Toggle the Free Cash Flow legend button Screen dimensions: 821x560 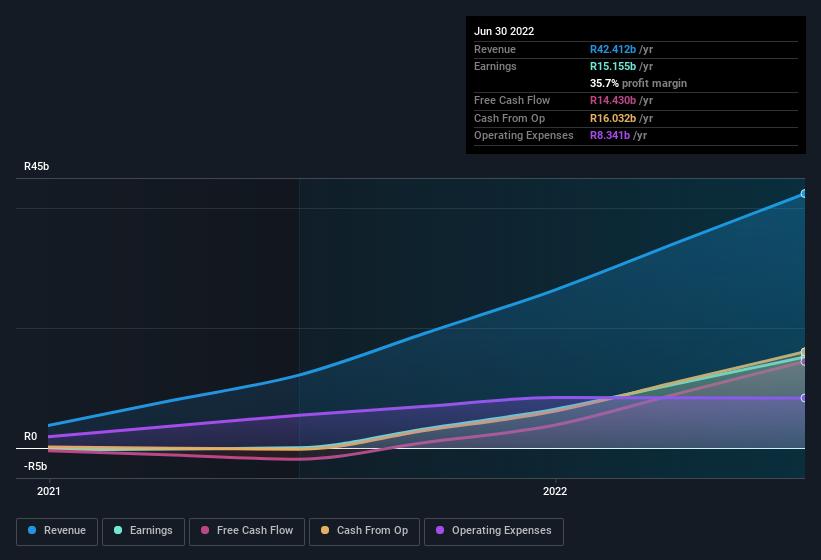tap(247, 531)
